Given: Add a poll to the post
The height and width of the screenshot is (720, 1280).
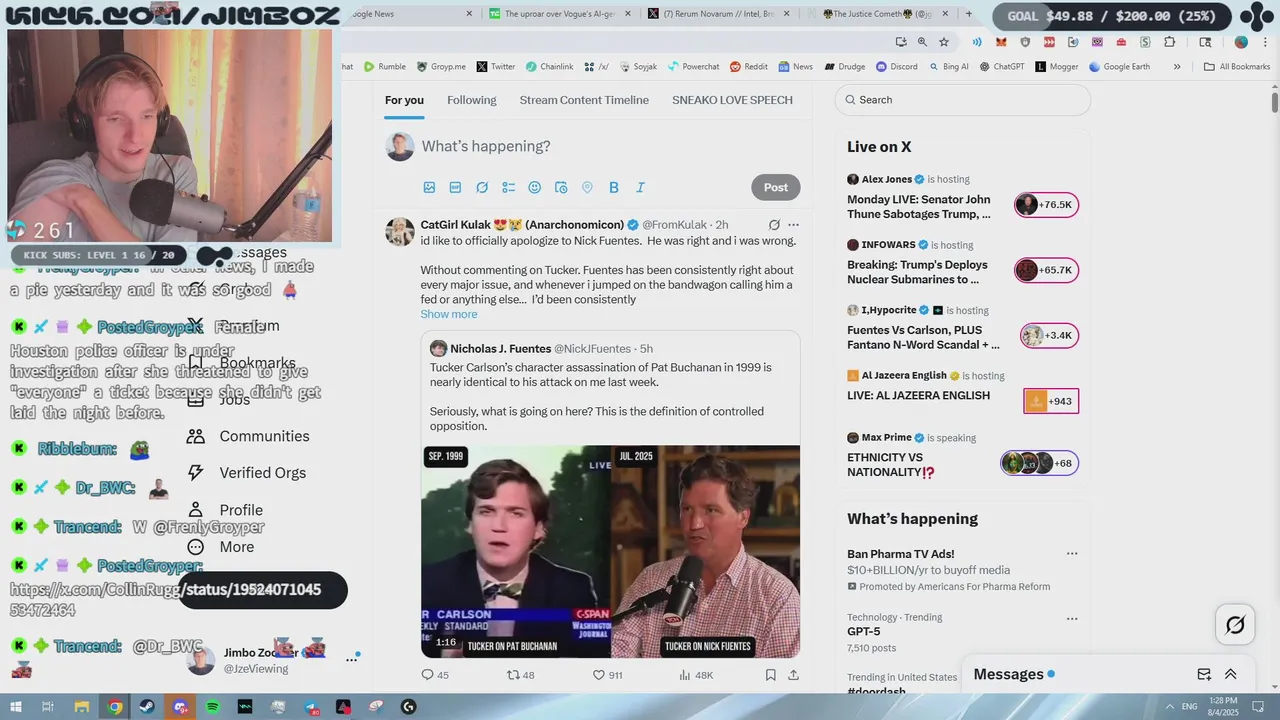Looking at the screenshot, I should click(x=508, y=187).
